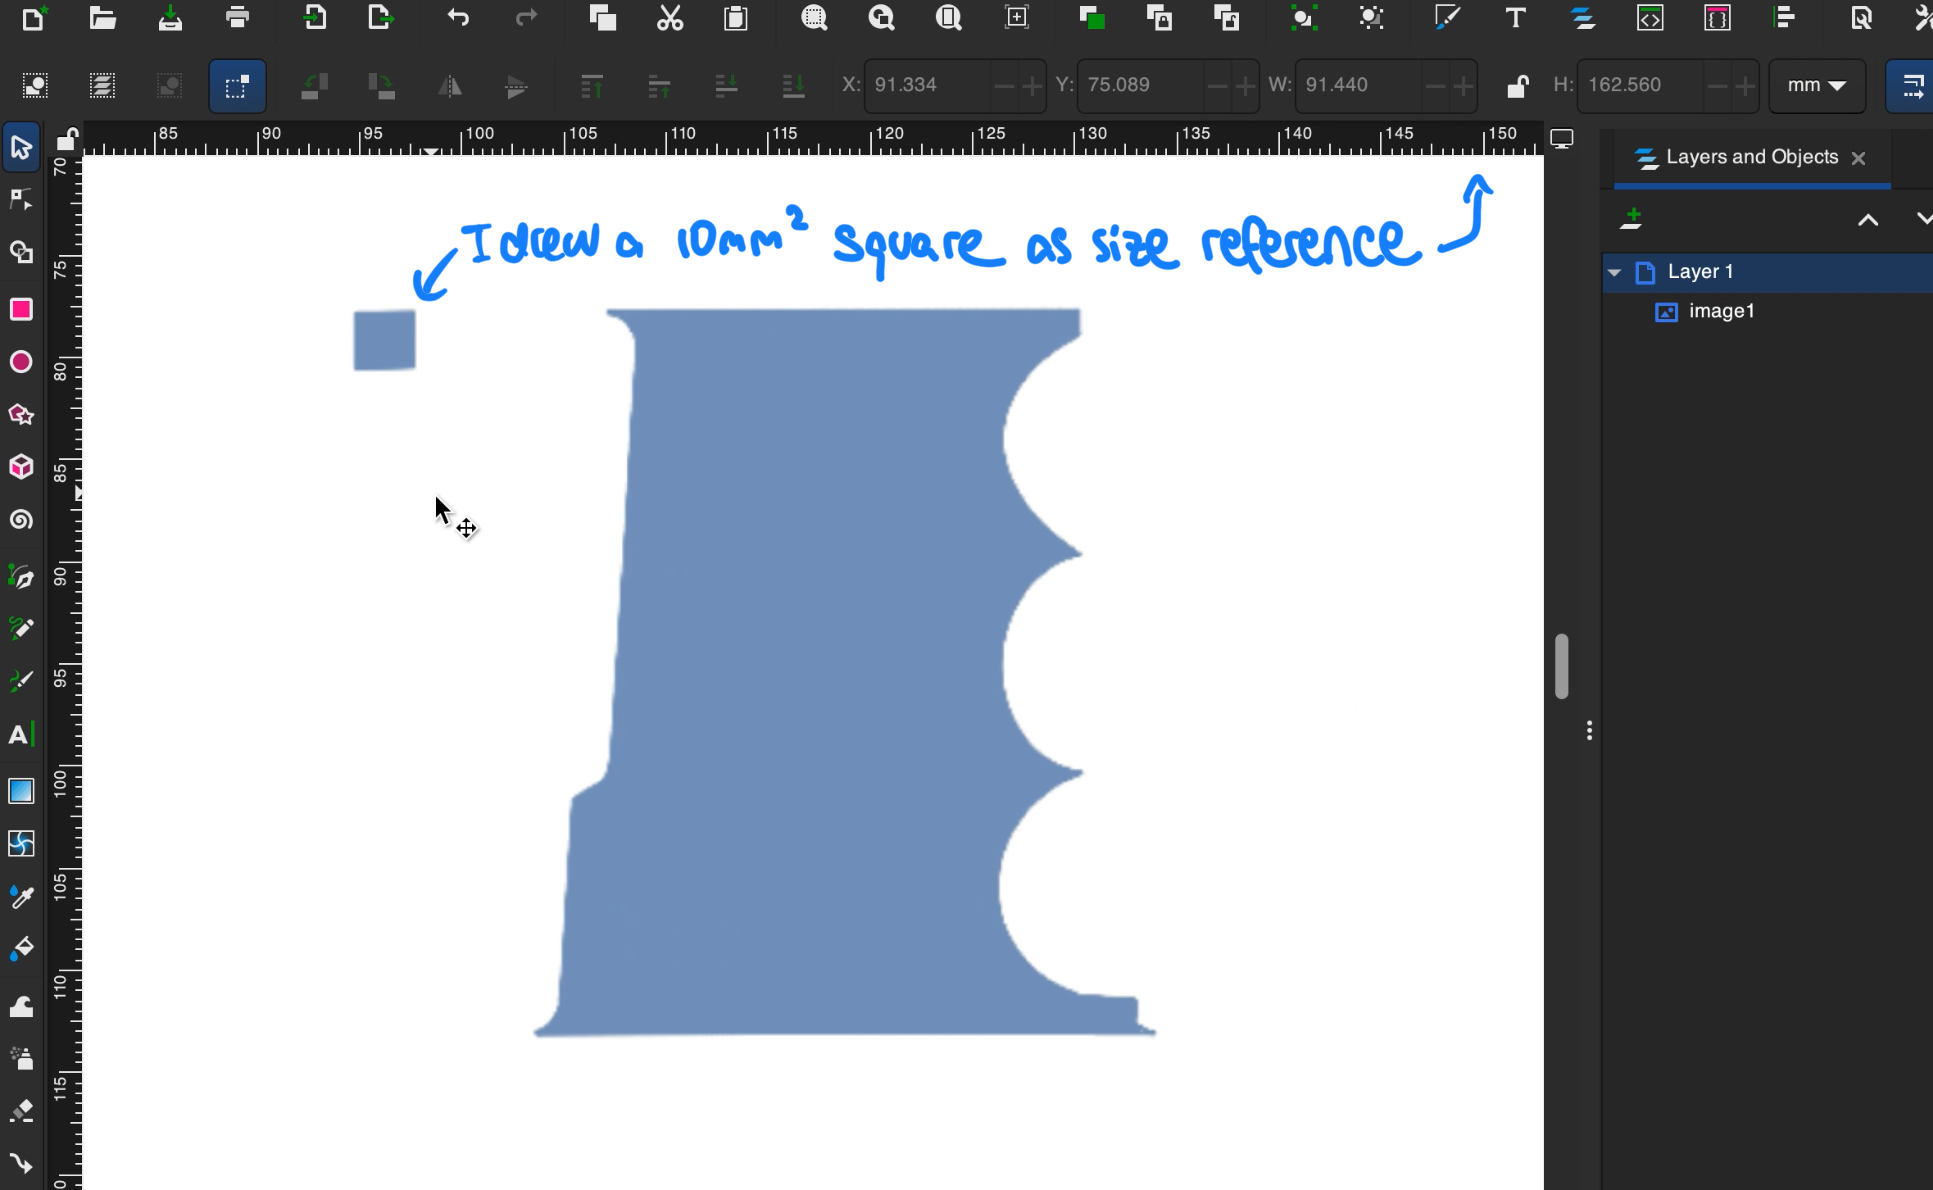Toggle the guide lock above the rulers
1933x1190 pixels.
[66, 139]
